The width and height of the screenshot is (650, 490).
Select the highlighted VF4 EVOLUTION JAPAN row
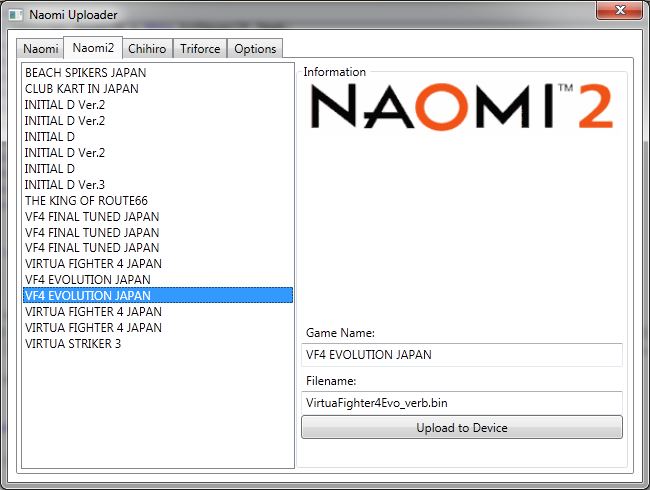158,295
